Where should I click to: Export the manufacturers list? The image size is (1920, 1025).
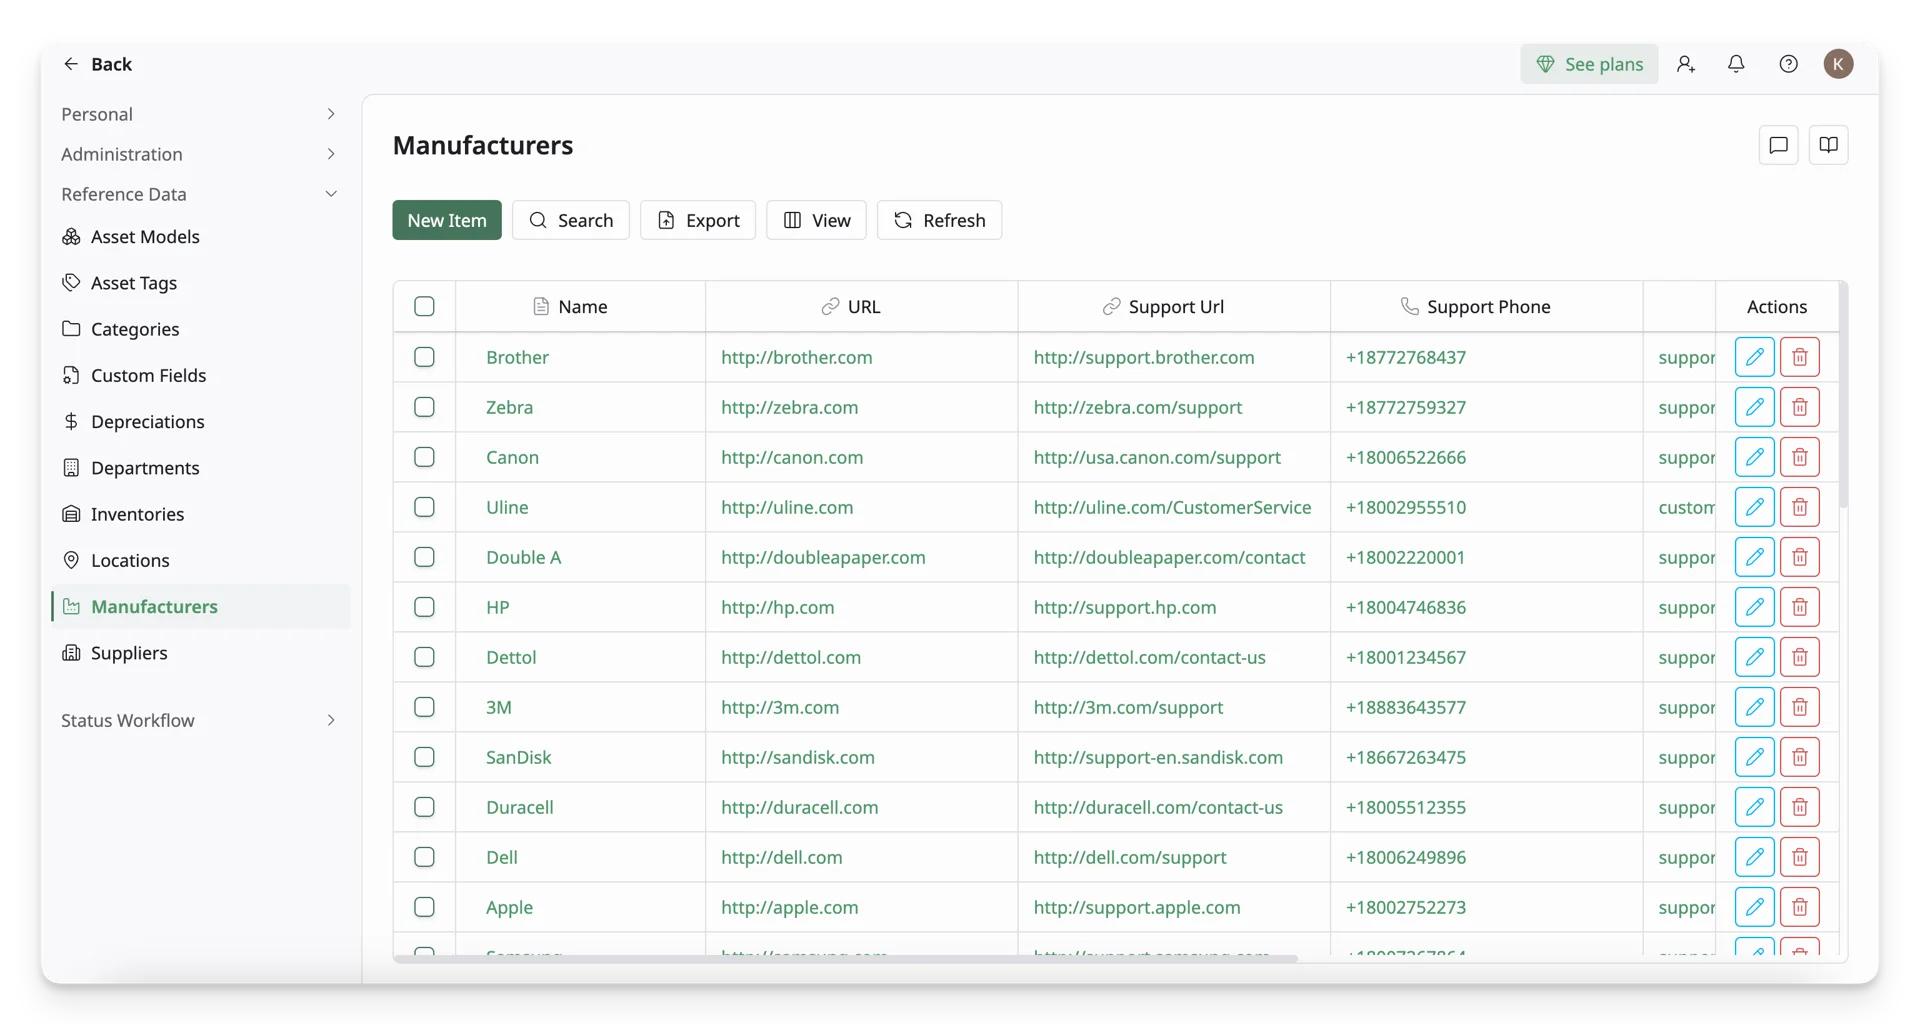tap(698, 220)
